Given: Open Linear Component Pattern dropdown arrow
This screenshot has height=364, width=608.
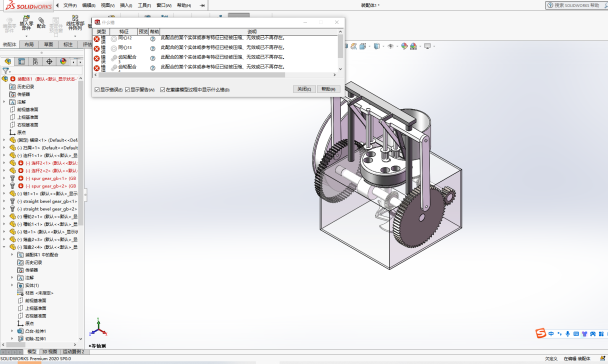Looking at the screenshot, I should tap(75, 36).
